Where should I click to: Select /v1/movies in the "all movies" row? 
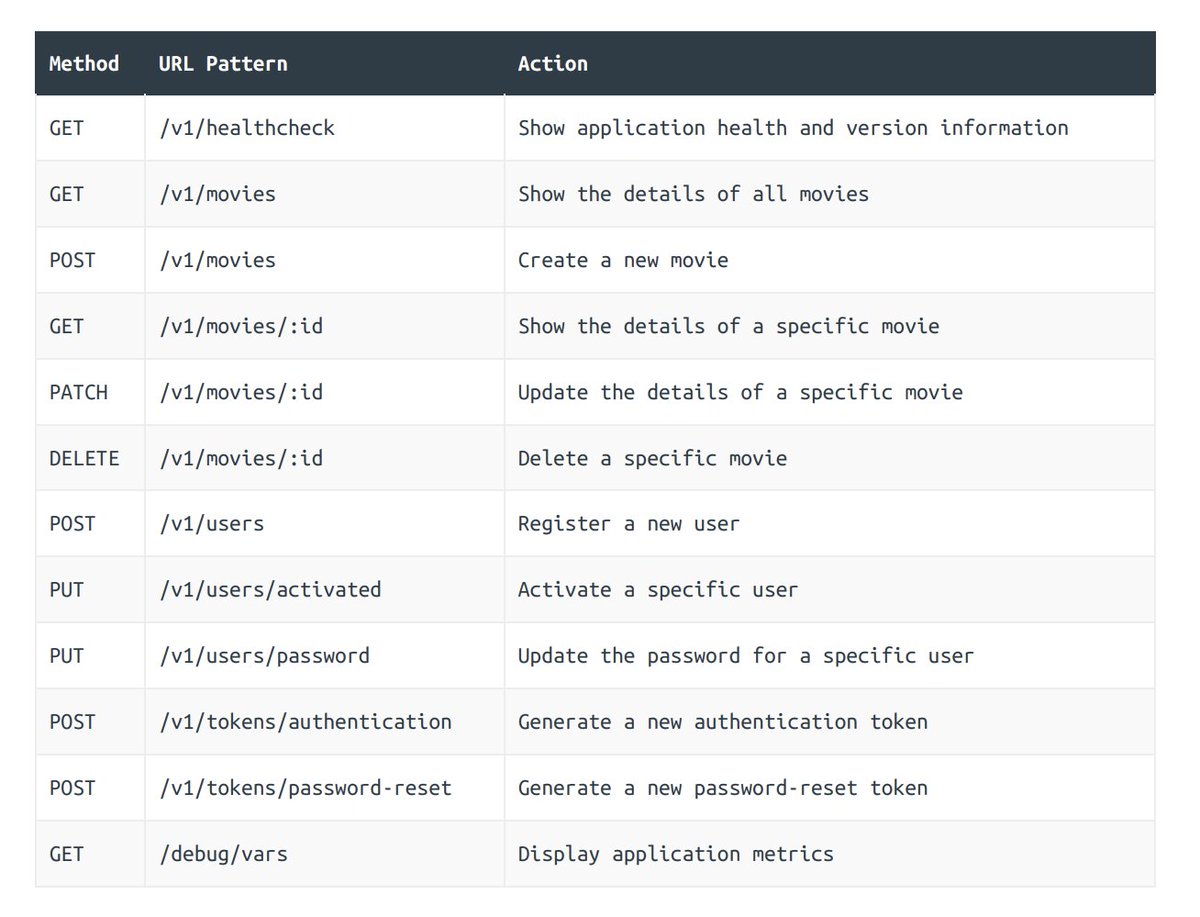217,194
